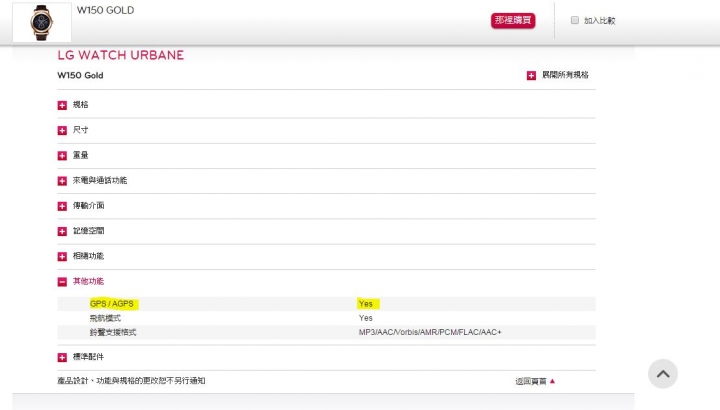The width and height of the screenshot is (720, 410).
Task: Click the 尺寸 section label
Action: click(x=80, y=130)
